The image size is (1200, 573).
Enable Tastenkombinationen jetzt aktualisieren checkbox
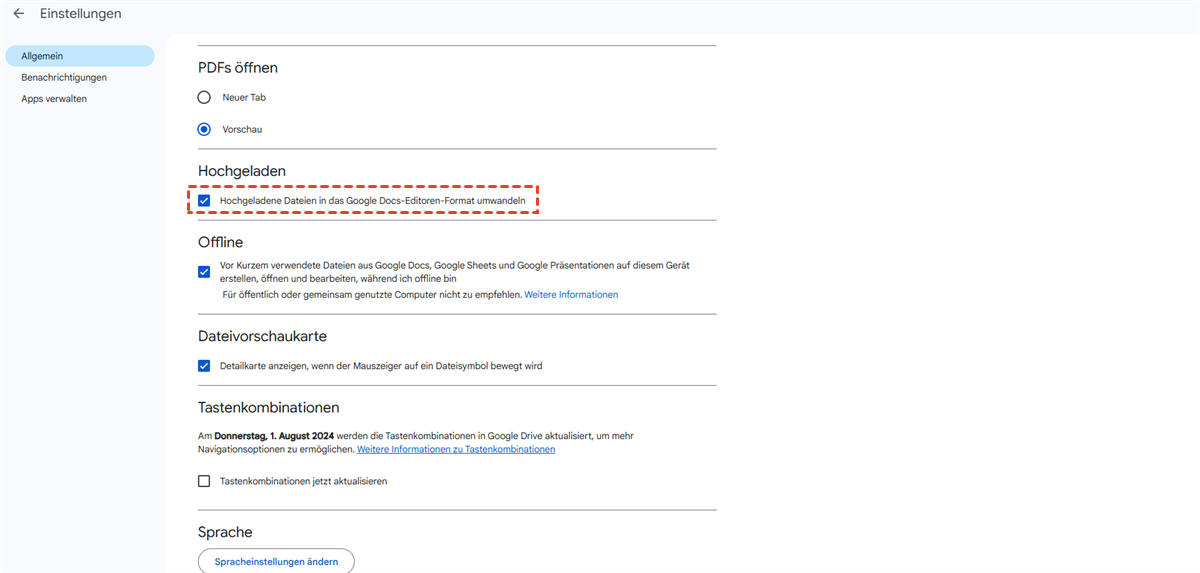204,481
